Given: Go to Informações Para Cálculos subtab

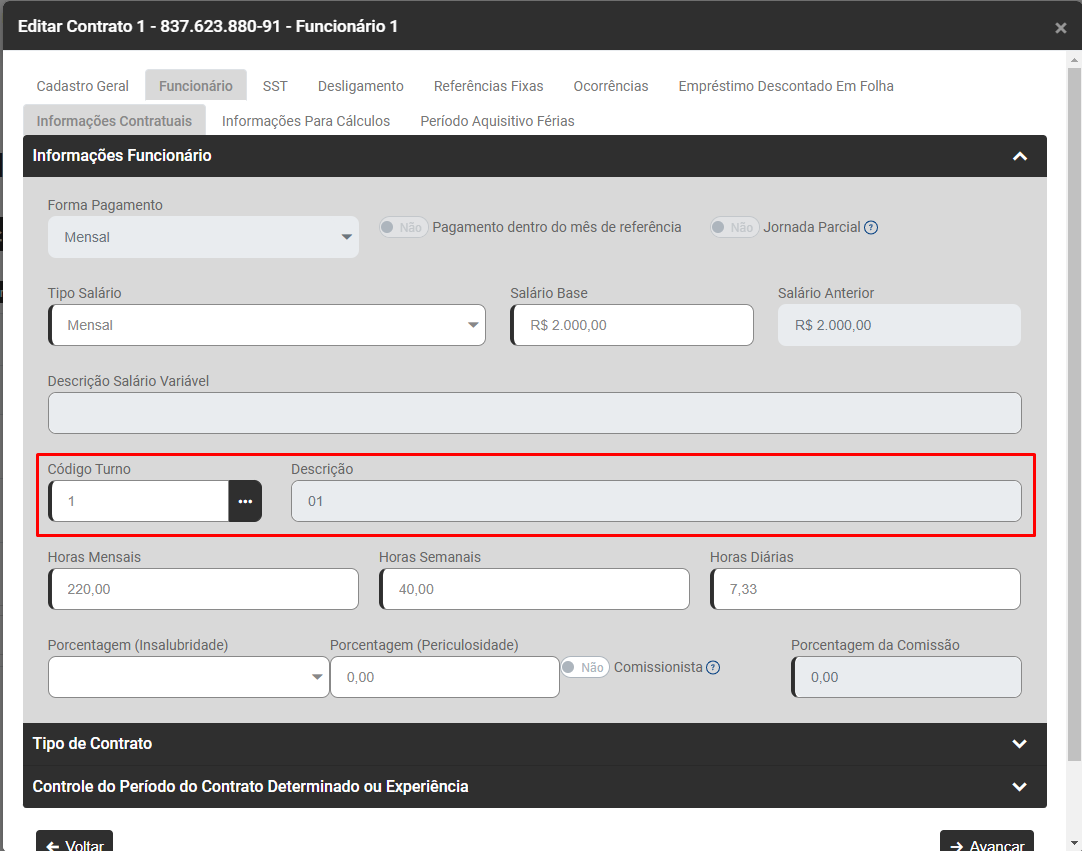Looking at the screenshot, I should 306,121.
